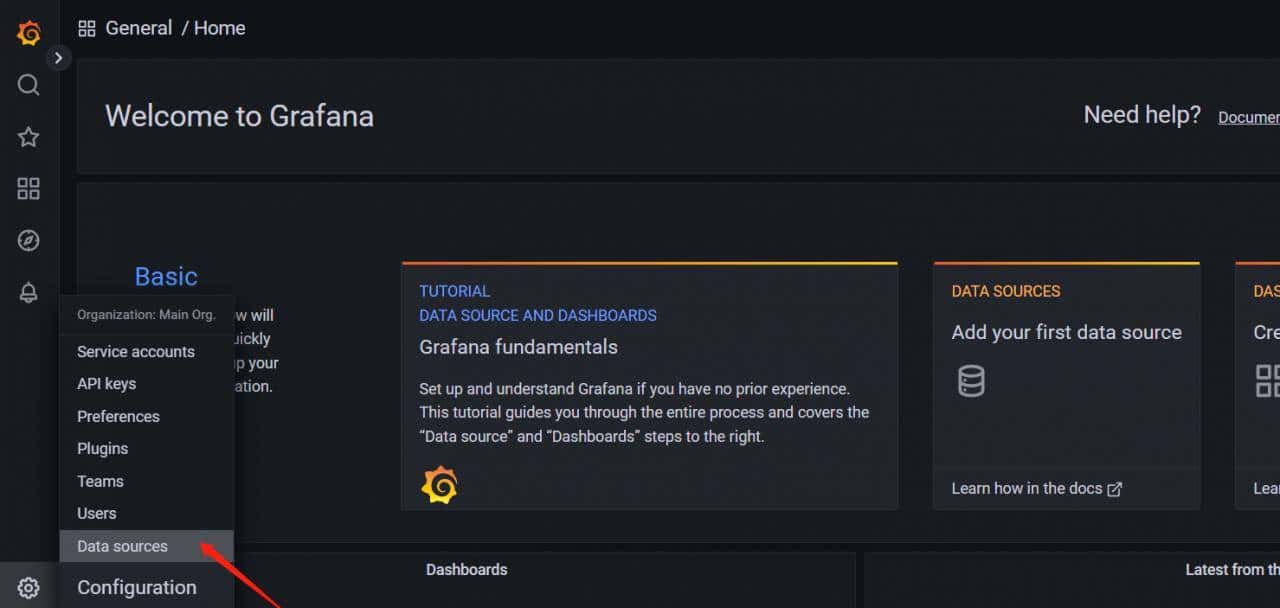This screenshot has width=1280, height=608.
Task: Select Data sources in Configuration menu
Action: [123, 546]
